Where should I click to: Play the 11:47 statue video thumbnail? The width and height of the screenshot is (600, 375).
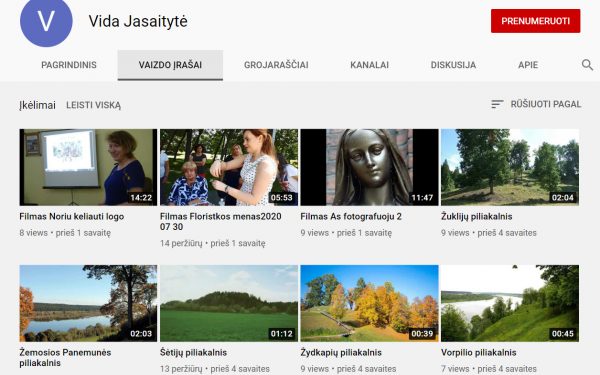click(x=369, y=167)
